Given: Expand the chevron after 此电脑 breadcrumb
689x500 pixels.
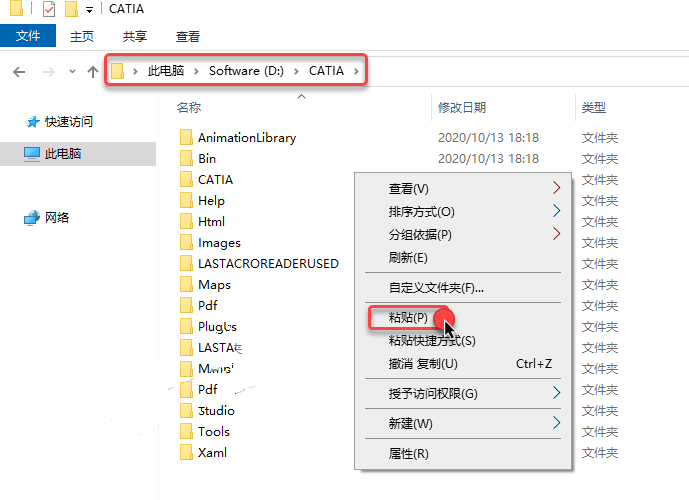Looking at the screenshot, I should coord(196,71).
